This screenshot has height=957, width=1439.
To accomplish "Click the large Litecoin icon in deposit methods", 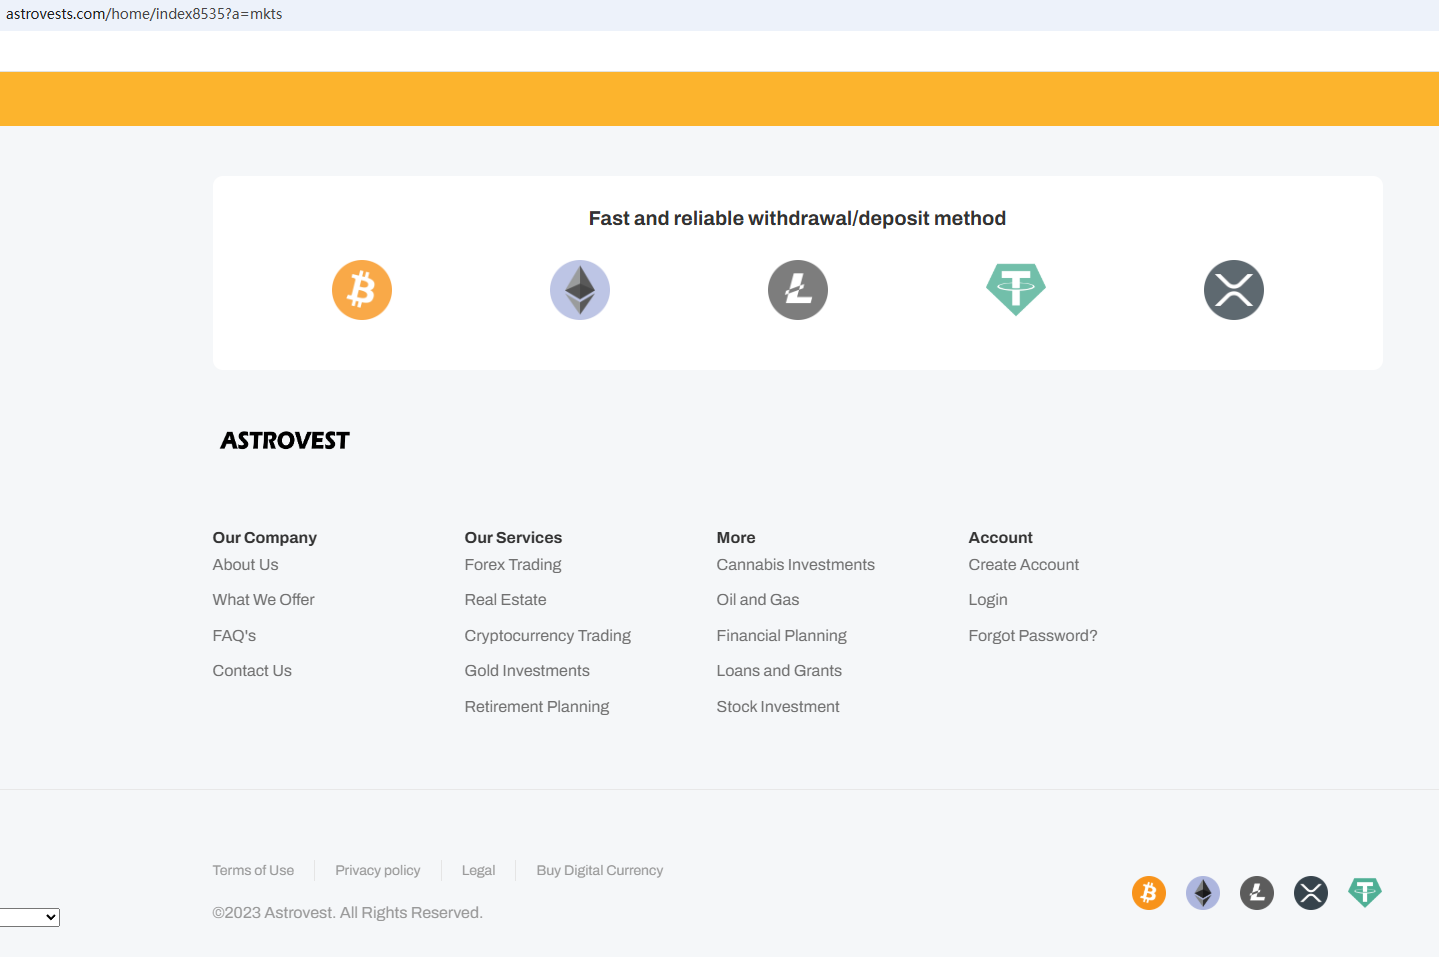I will 798,290.
